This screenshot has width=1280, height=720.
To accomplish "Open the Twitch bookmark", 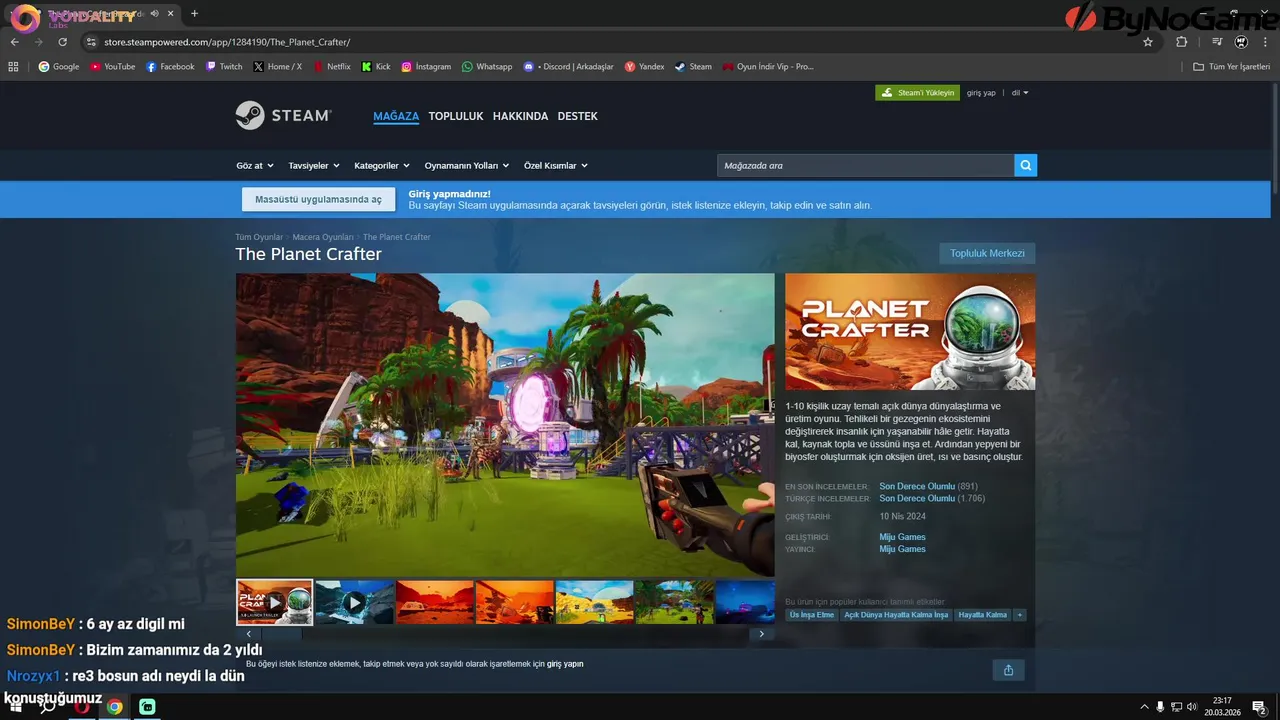I will (224, 67).
